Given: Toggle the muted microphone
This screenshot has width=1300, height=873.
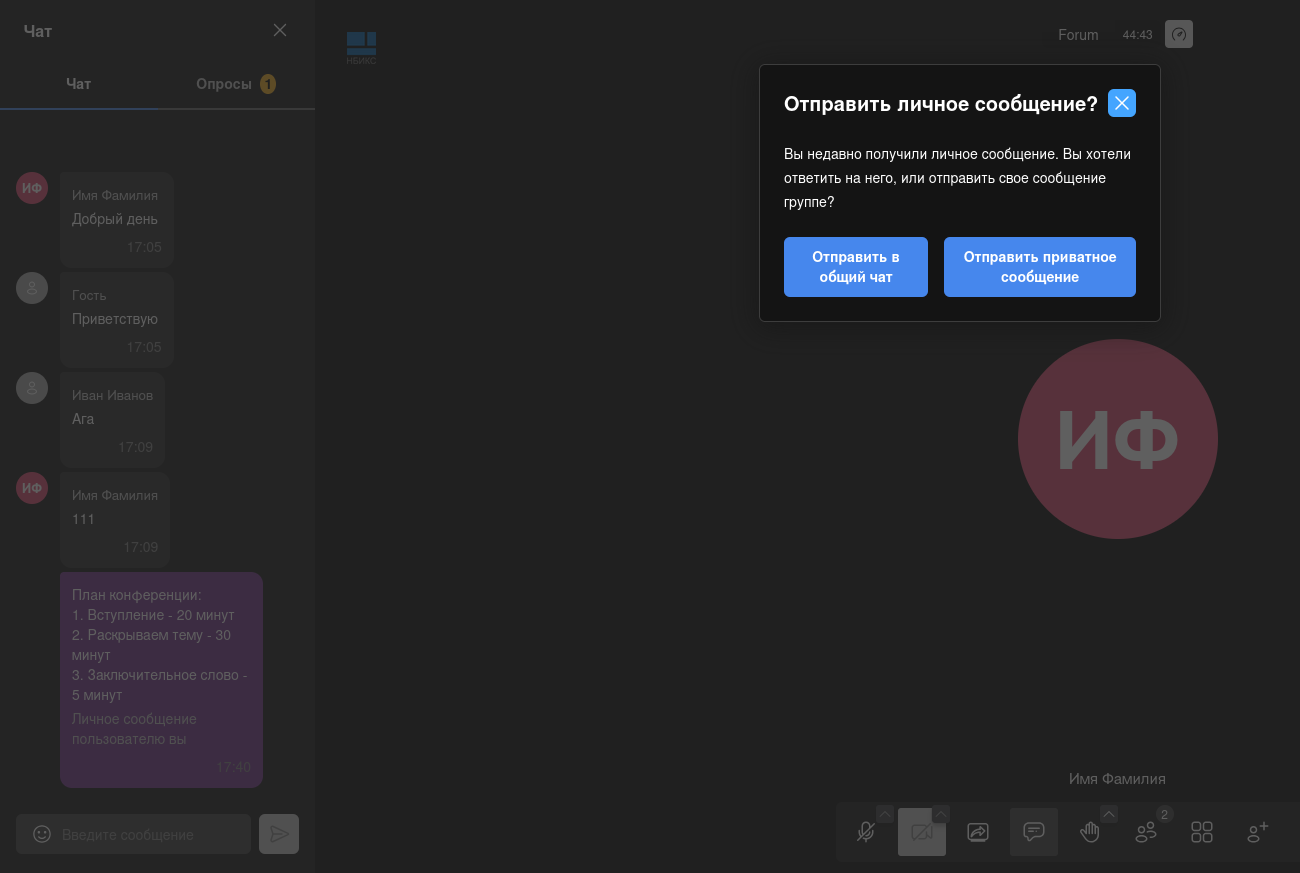Looking at the screenshot, I should tap(866, 832).
